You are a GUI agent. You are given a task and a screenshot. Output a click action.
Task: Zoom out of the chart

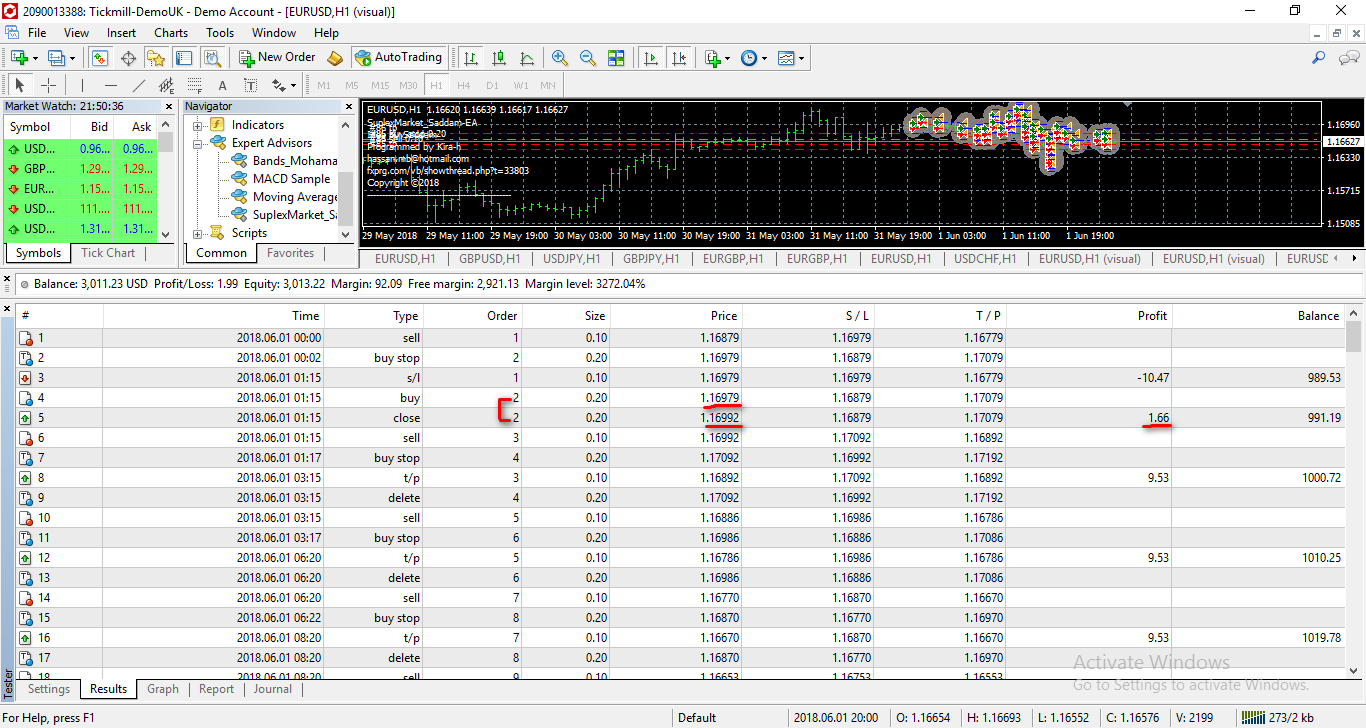pyautogui.click(x=588, y=58)
